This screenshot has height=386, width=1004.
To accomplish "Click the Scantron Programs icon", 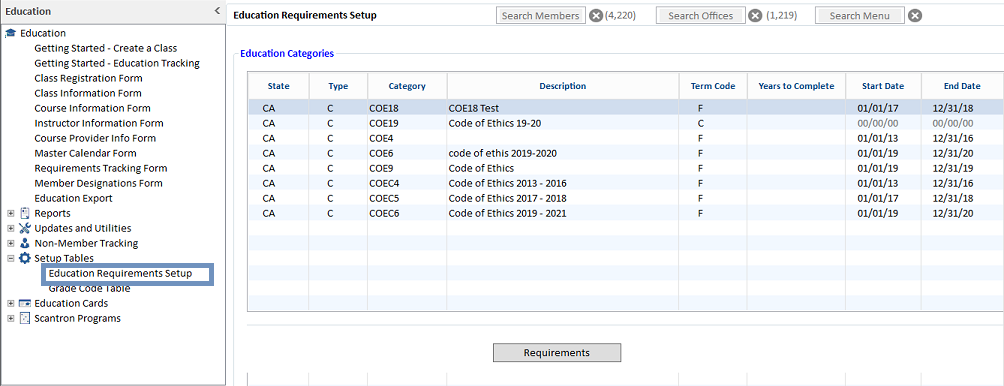I will 25,318.
